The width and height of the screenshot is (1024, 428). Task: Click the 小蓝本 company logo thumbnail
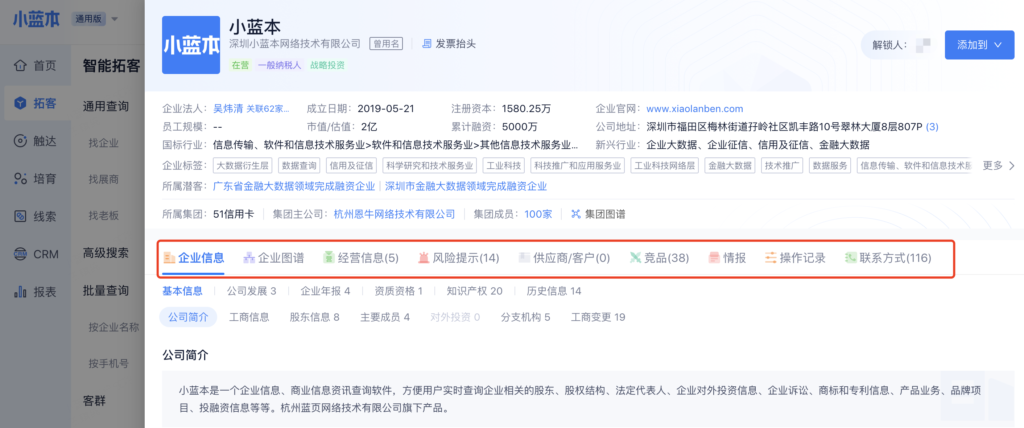click(192, 43)
